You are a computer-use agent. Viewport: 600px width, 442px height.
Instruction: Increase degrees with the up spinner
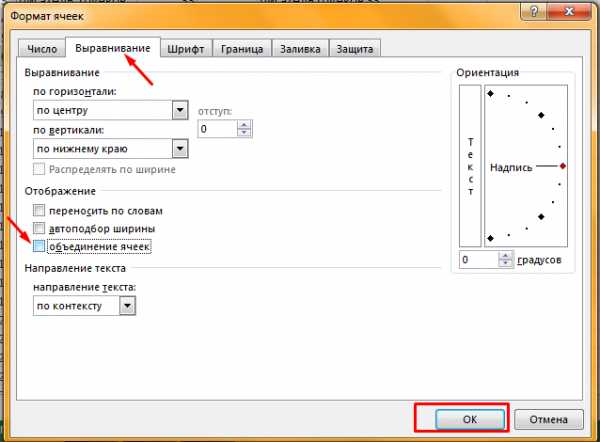click(x=505, y=256)
